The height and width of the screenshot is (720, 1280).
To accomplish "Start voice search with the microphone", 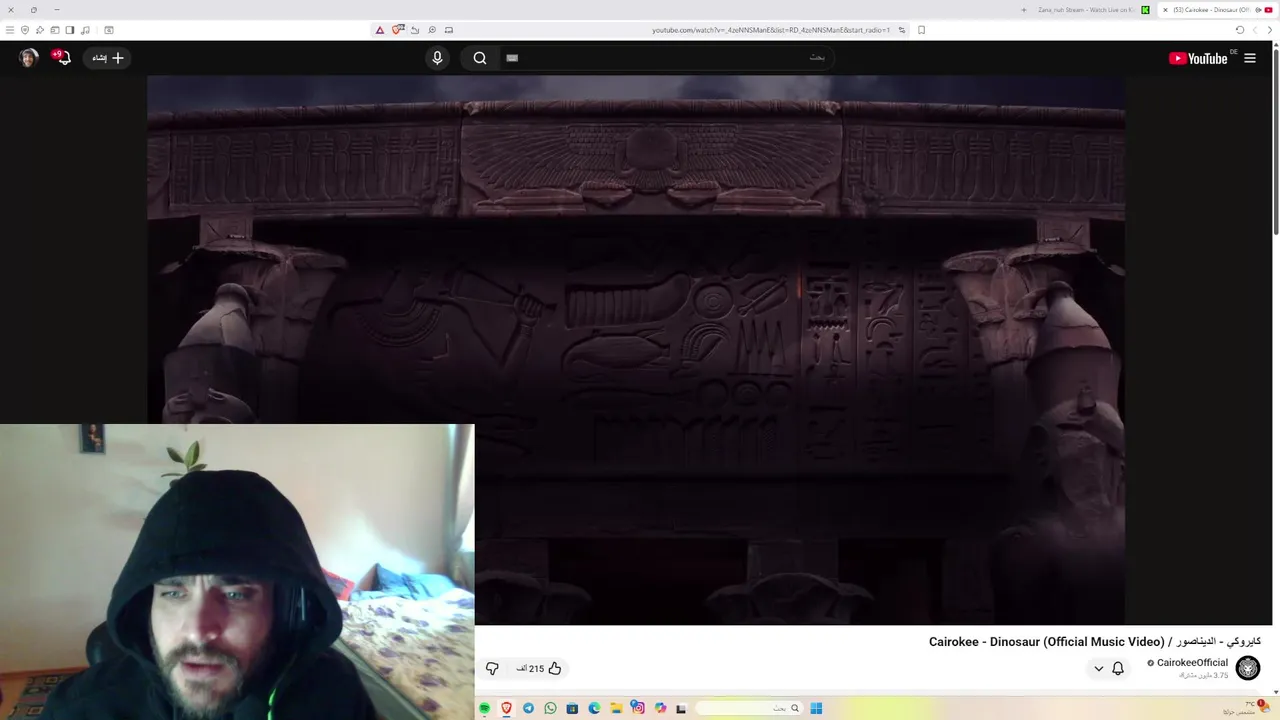I will (437, 58).
